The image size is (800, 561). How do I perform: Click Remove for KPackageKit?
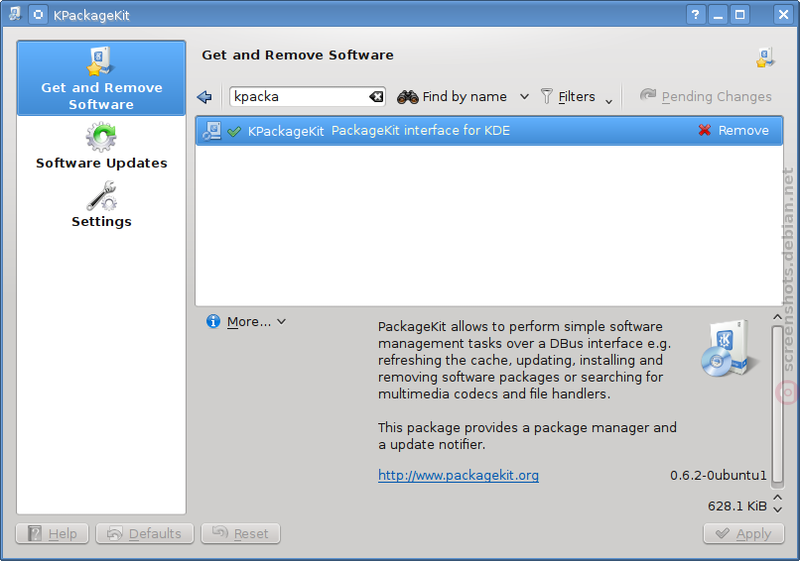[x=734, y=131]
